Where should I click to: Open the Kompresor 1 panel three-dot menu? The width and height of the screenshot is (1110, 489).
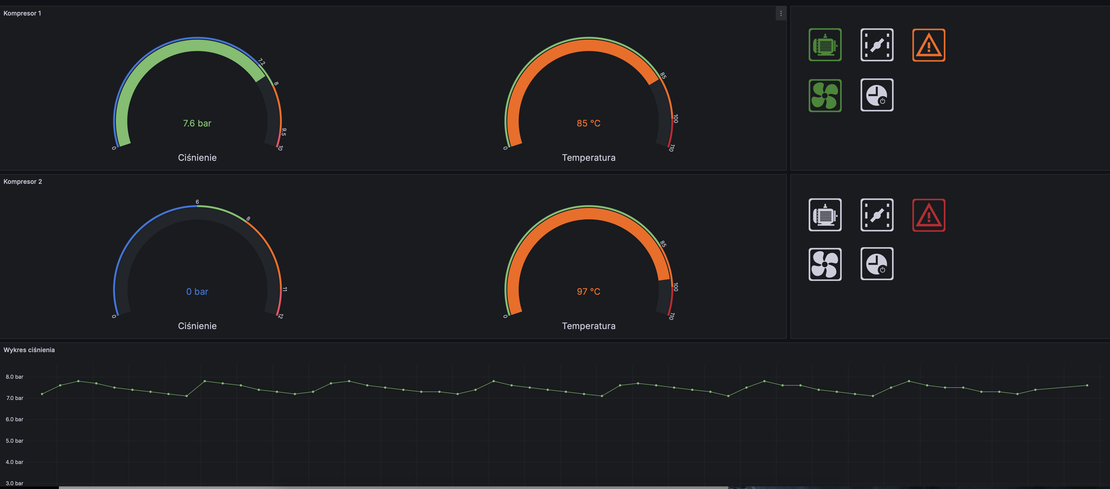(x=781, y=13)
